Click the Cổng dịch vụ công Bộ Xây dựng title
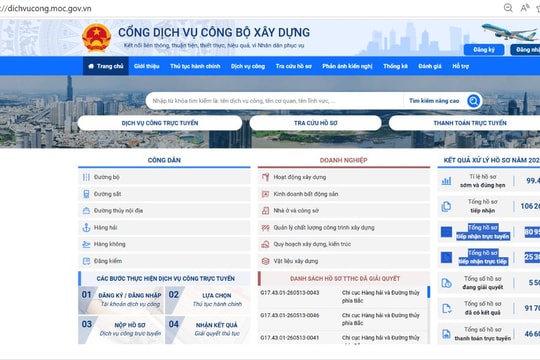The height and width of the screenshot is (360, 540). coord(214,32)
